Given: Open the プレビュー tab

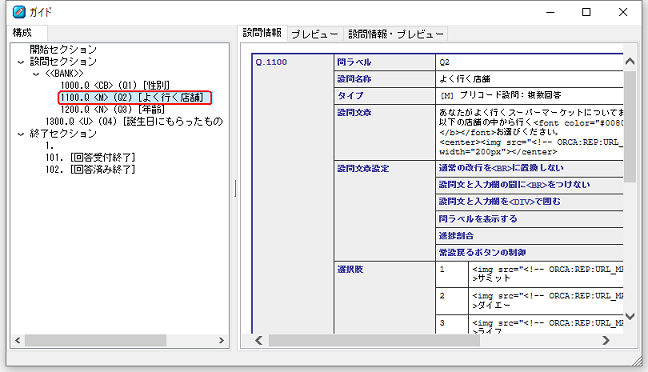Looking at the screenshot, I should point(315,34).
